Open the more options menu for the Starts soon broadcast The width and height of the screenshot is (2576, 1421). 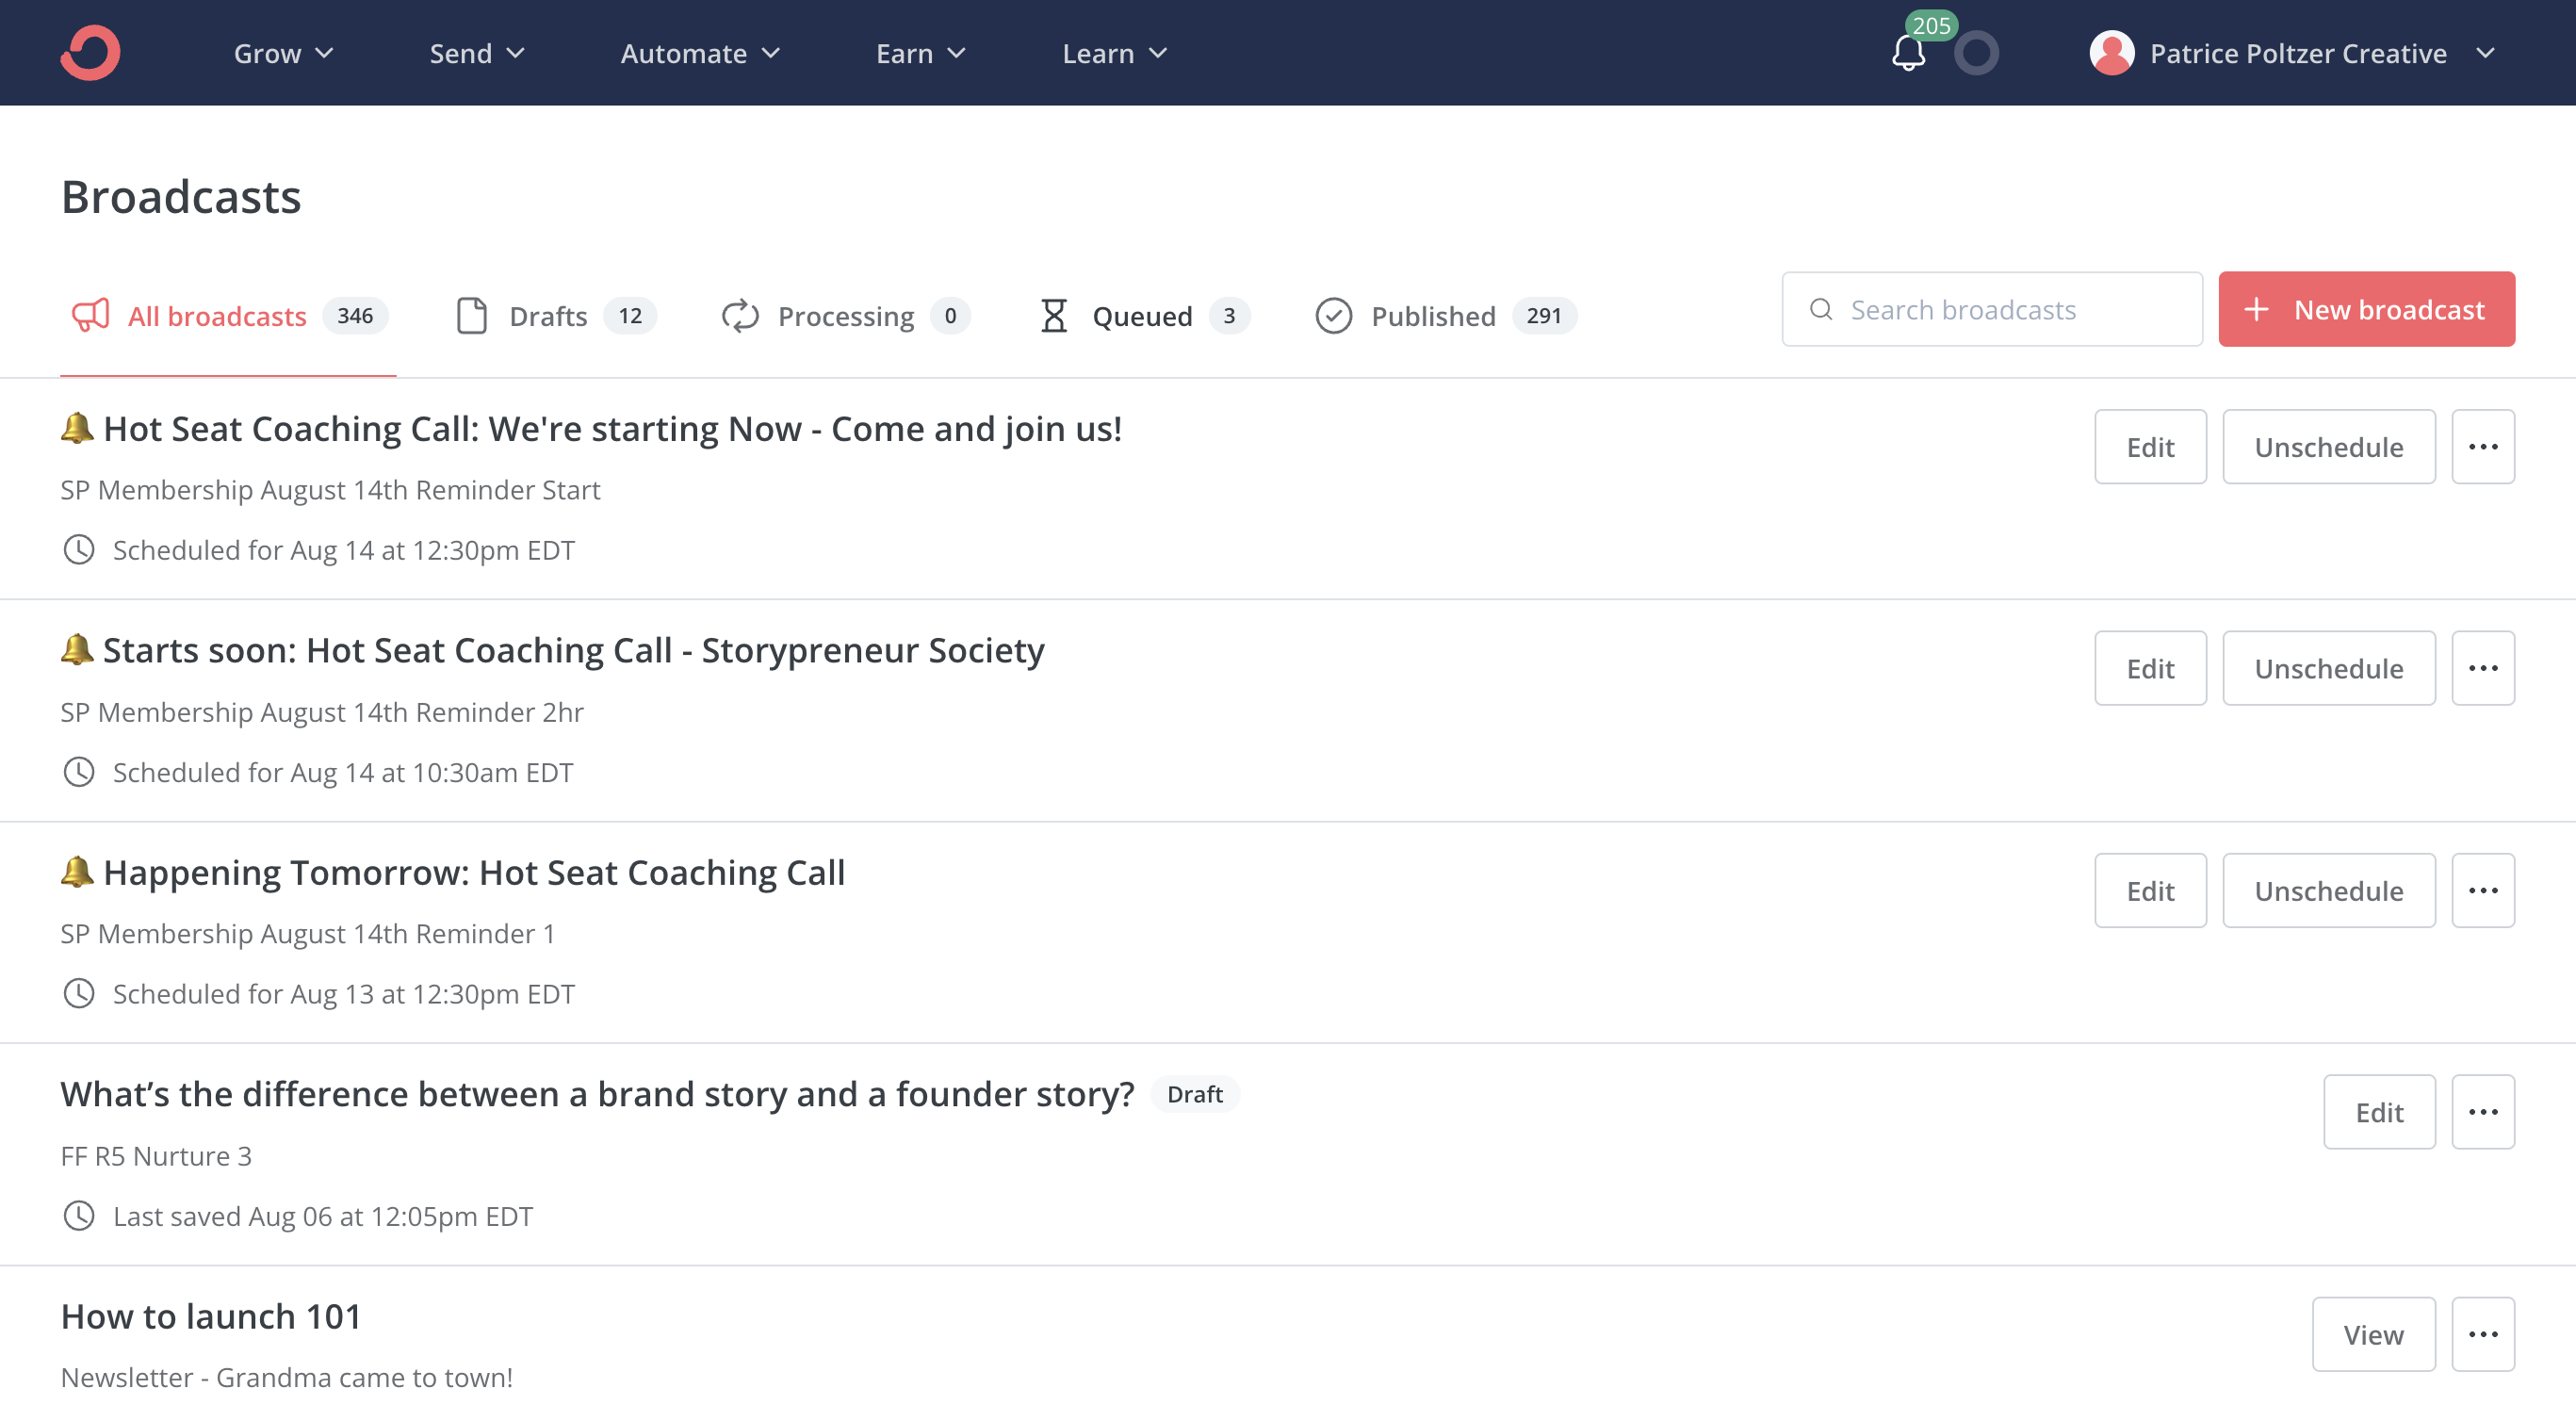pos(2483,668)
